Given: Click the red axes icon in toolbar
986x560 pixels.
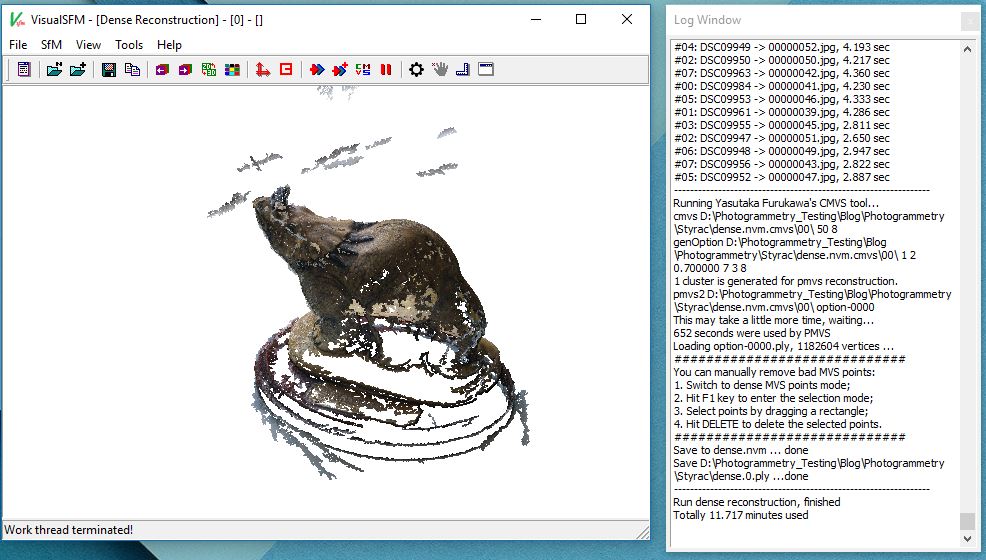Looking at the screenshot, I should (263, 70).
